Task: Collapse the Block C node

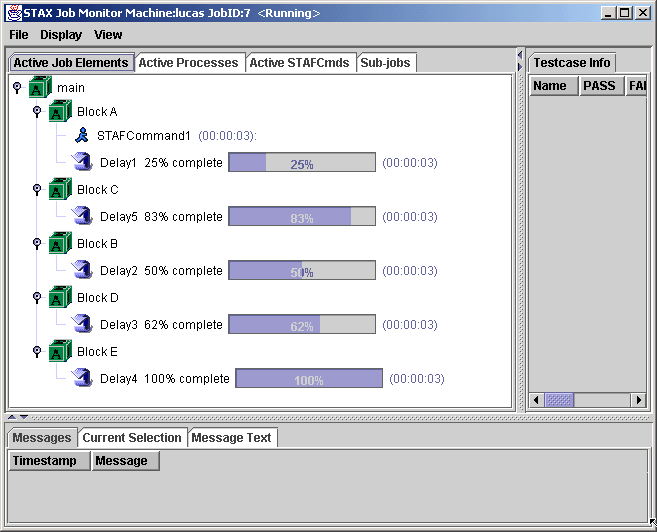Action: coord(37,189)
